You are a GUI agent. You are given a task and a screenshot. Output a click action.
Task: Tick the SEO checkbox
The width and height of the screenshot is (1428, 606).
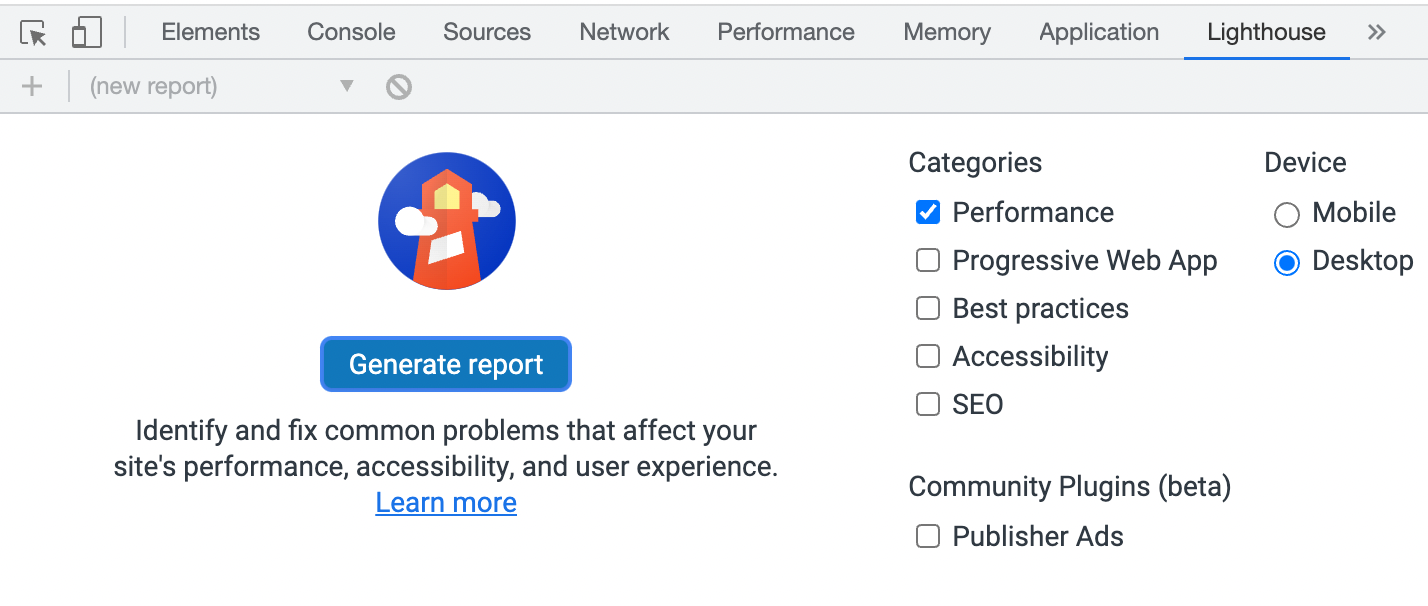(x=928, y=404)
